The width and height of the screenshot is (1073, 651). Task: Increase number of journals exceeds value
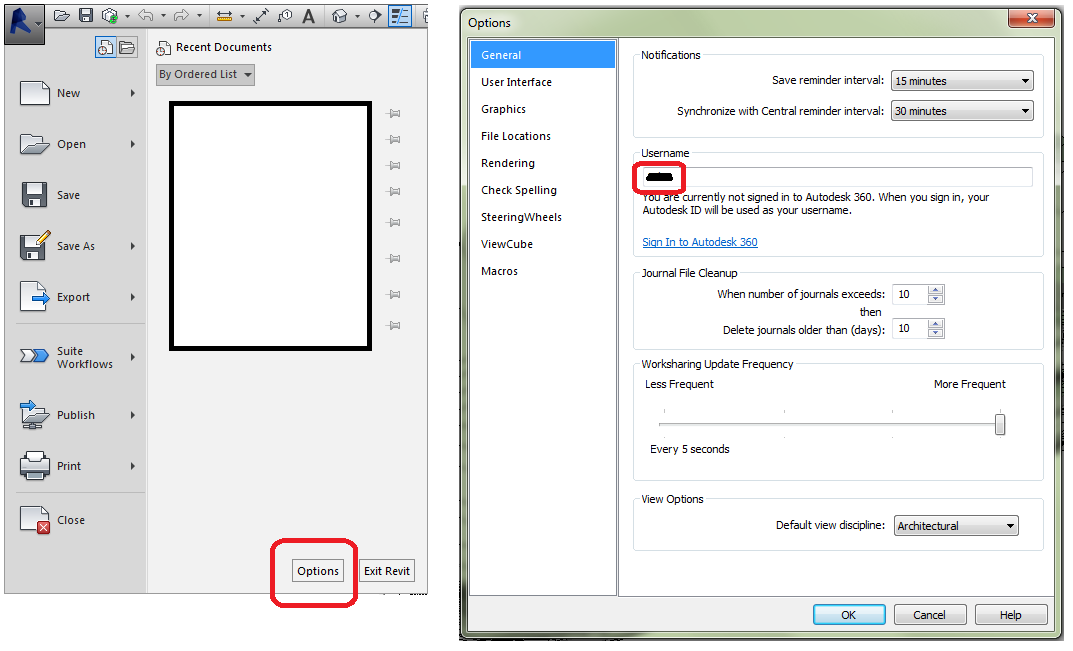935,290
